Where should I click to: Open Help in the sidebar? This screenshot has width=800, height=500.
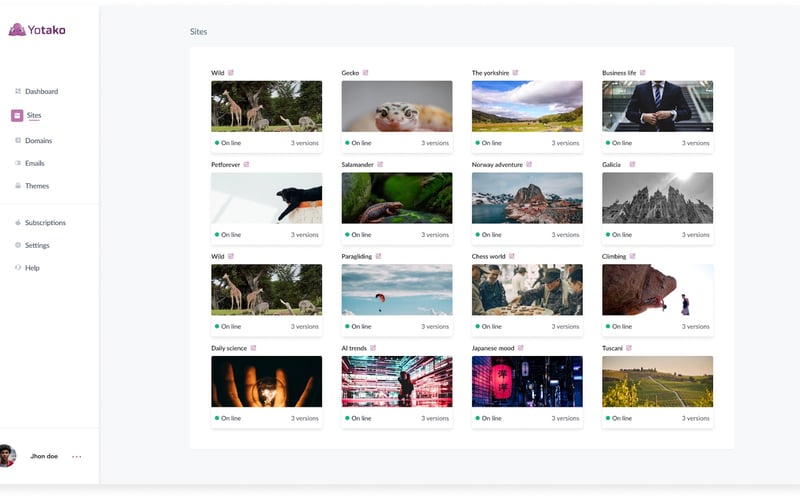[x=32, y=267]
